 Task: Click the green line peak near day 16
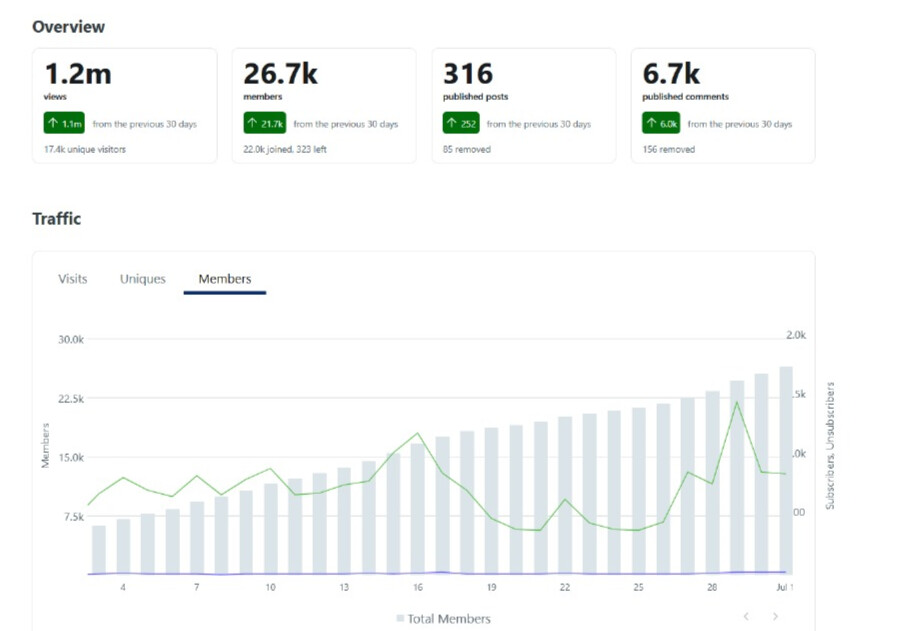tap(418, 434)
